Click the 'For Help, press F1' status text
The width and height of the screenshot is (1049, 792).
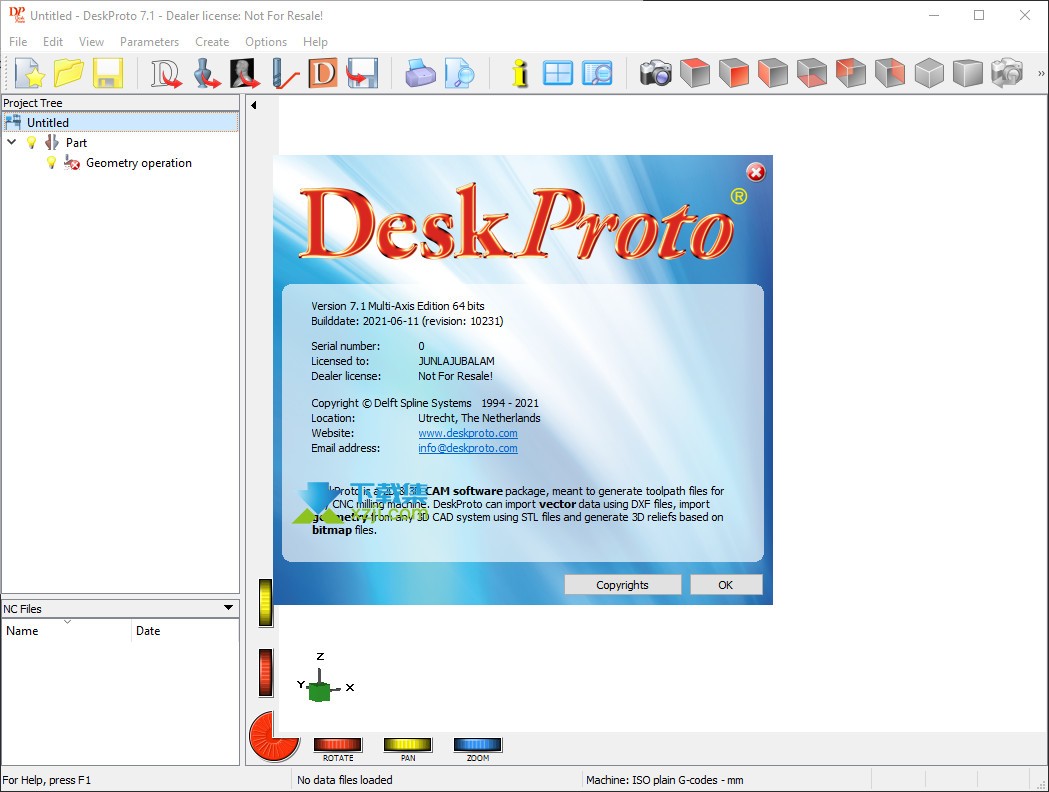click(x=47, y=780)
